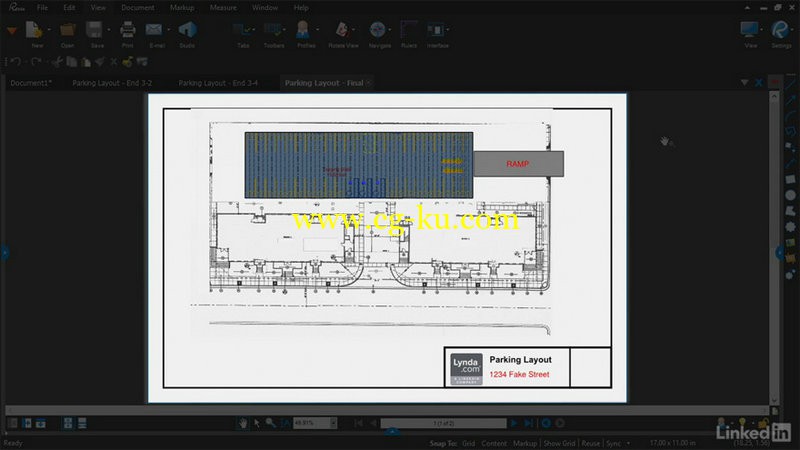Expand the bottom panel arrow handle
The width and height of the screenshot is (800, 450).
click(392, 432)
